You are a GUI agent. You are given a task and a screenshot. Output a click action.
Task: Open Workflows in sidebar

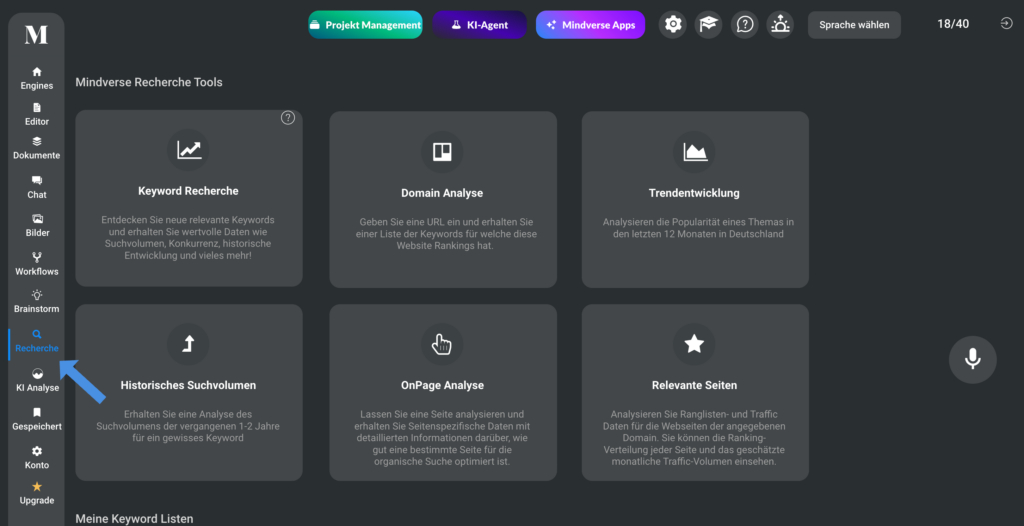tap(37, 264)
